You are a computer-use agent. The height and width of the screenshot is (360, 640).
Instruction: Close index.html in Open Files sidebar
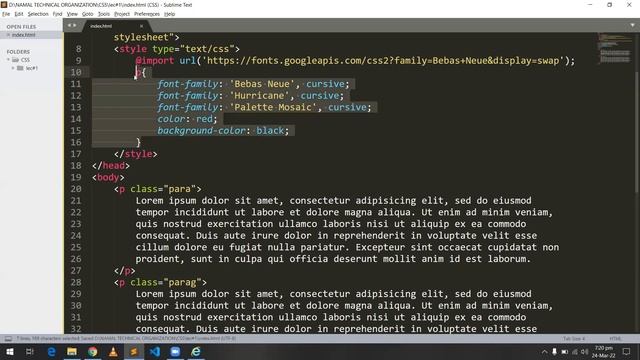(8, 35)
